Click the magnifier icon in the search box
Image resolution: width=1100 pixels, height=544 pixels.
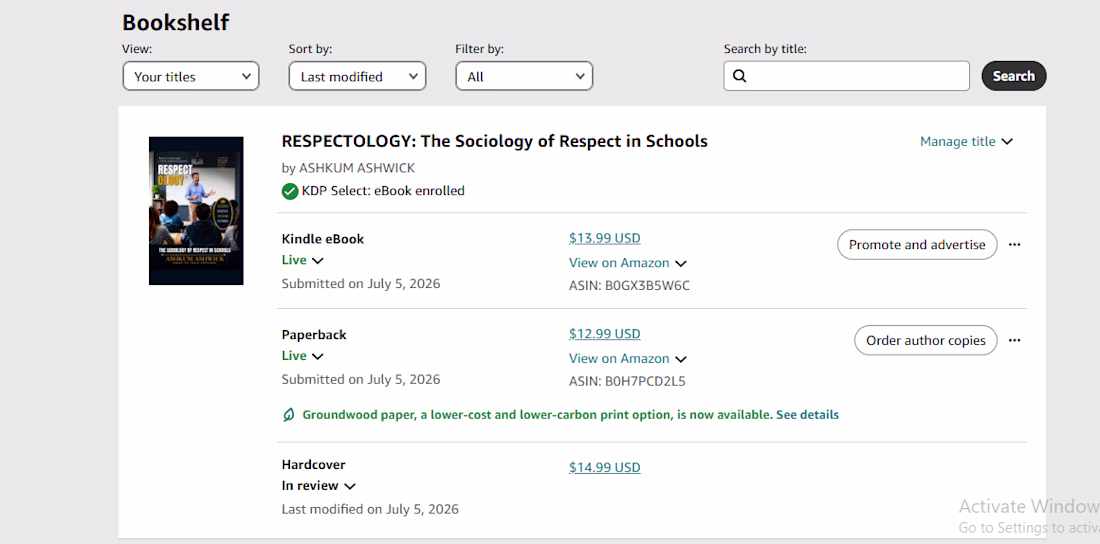(739, 77)
